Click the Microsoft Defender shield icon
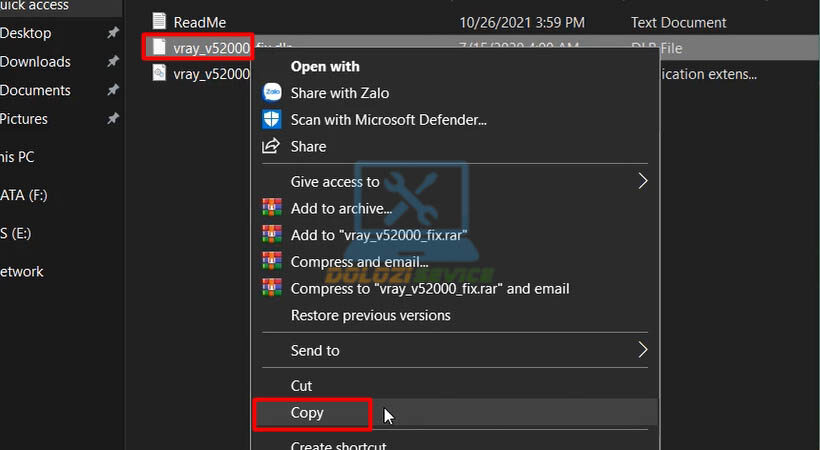Screen dimensions: 820x450 [271, 120]
